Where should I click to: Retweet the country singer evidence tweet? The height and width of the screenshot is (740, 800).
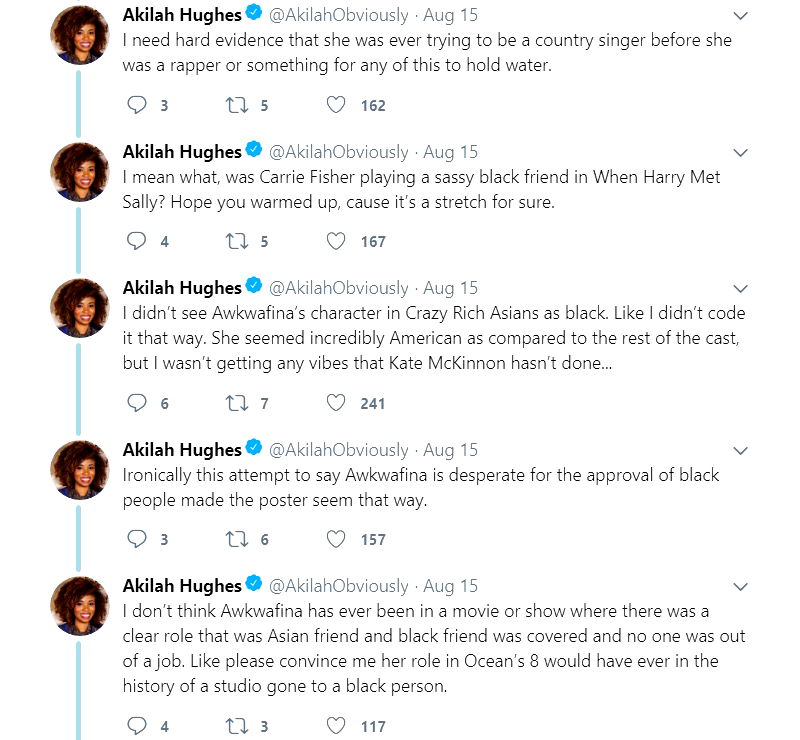[239, 105]
